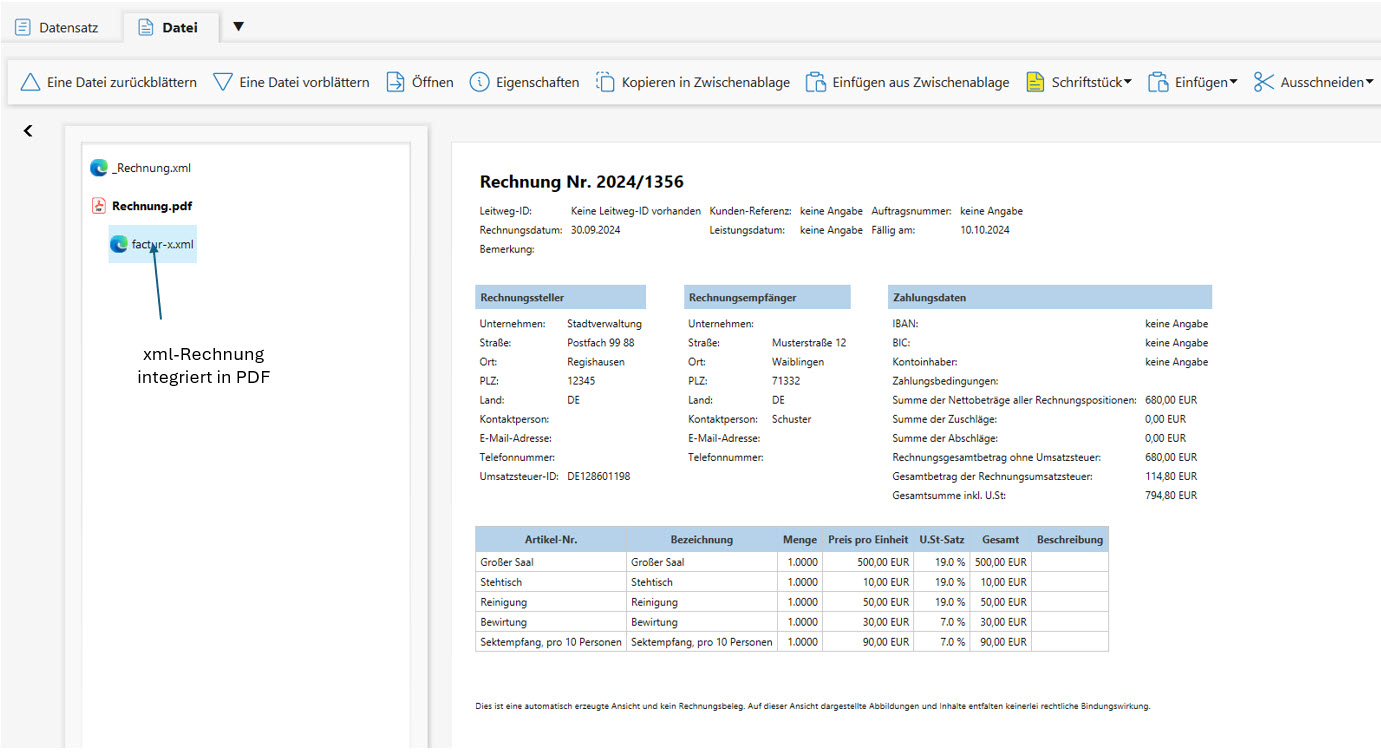1381x752 pixels.
Task: Click the Artikel-Nr. column header
Action: (x=551, y=539)
